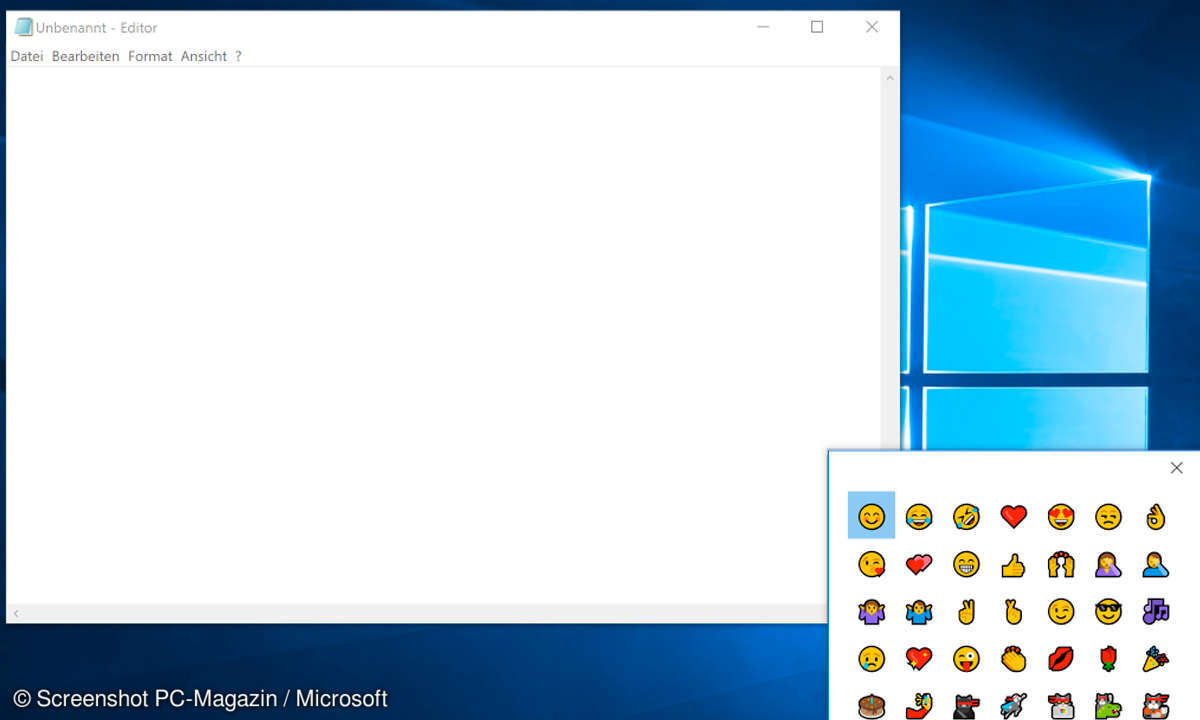Select the grinning teeth face emoji
The height and width of the screenshot is (720, 1200).
(x=966, y=564)
